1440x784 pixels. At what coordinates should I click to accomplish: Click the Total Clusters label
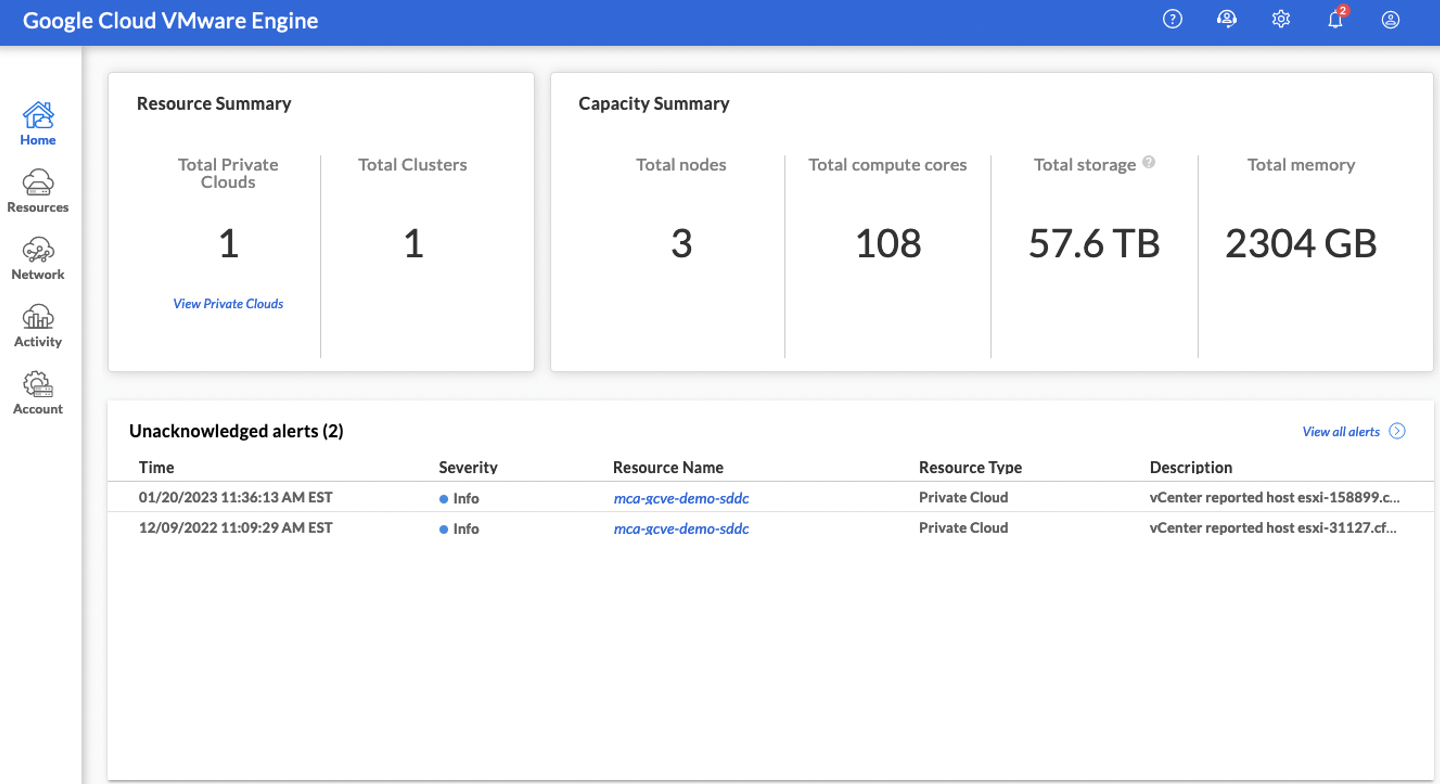click(413, 164)
